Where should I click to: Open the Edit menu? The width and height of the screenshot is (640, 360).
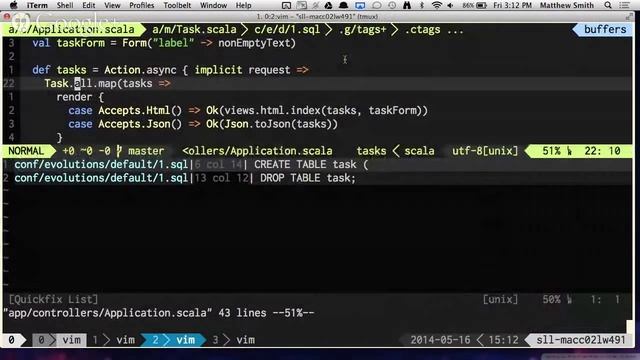point(89,5)
